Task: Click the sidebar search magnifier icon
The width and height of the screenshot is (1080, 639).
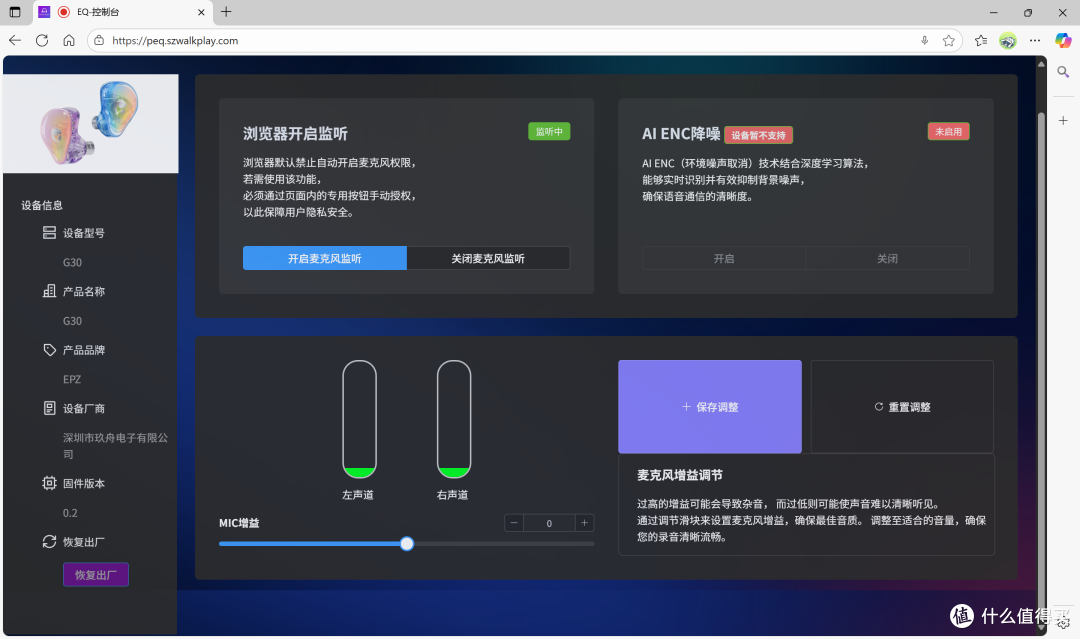Action: [1063, 72]
